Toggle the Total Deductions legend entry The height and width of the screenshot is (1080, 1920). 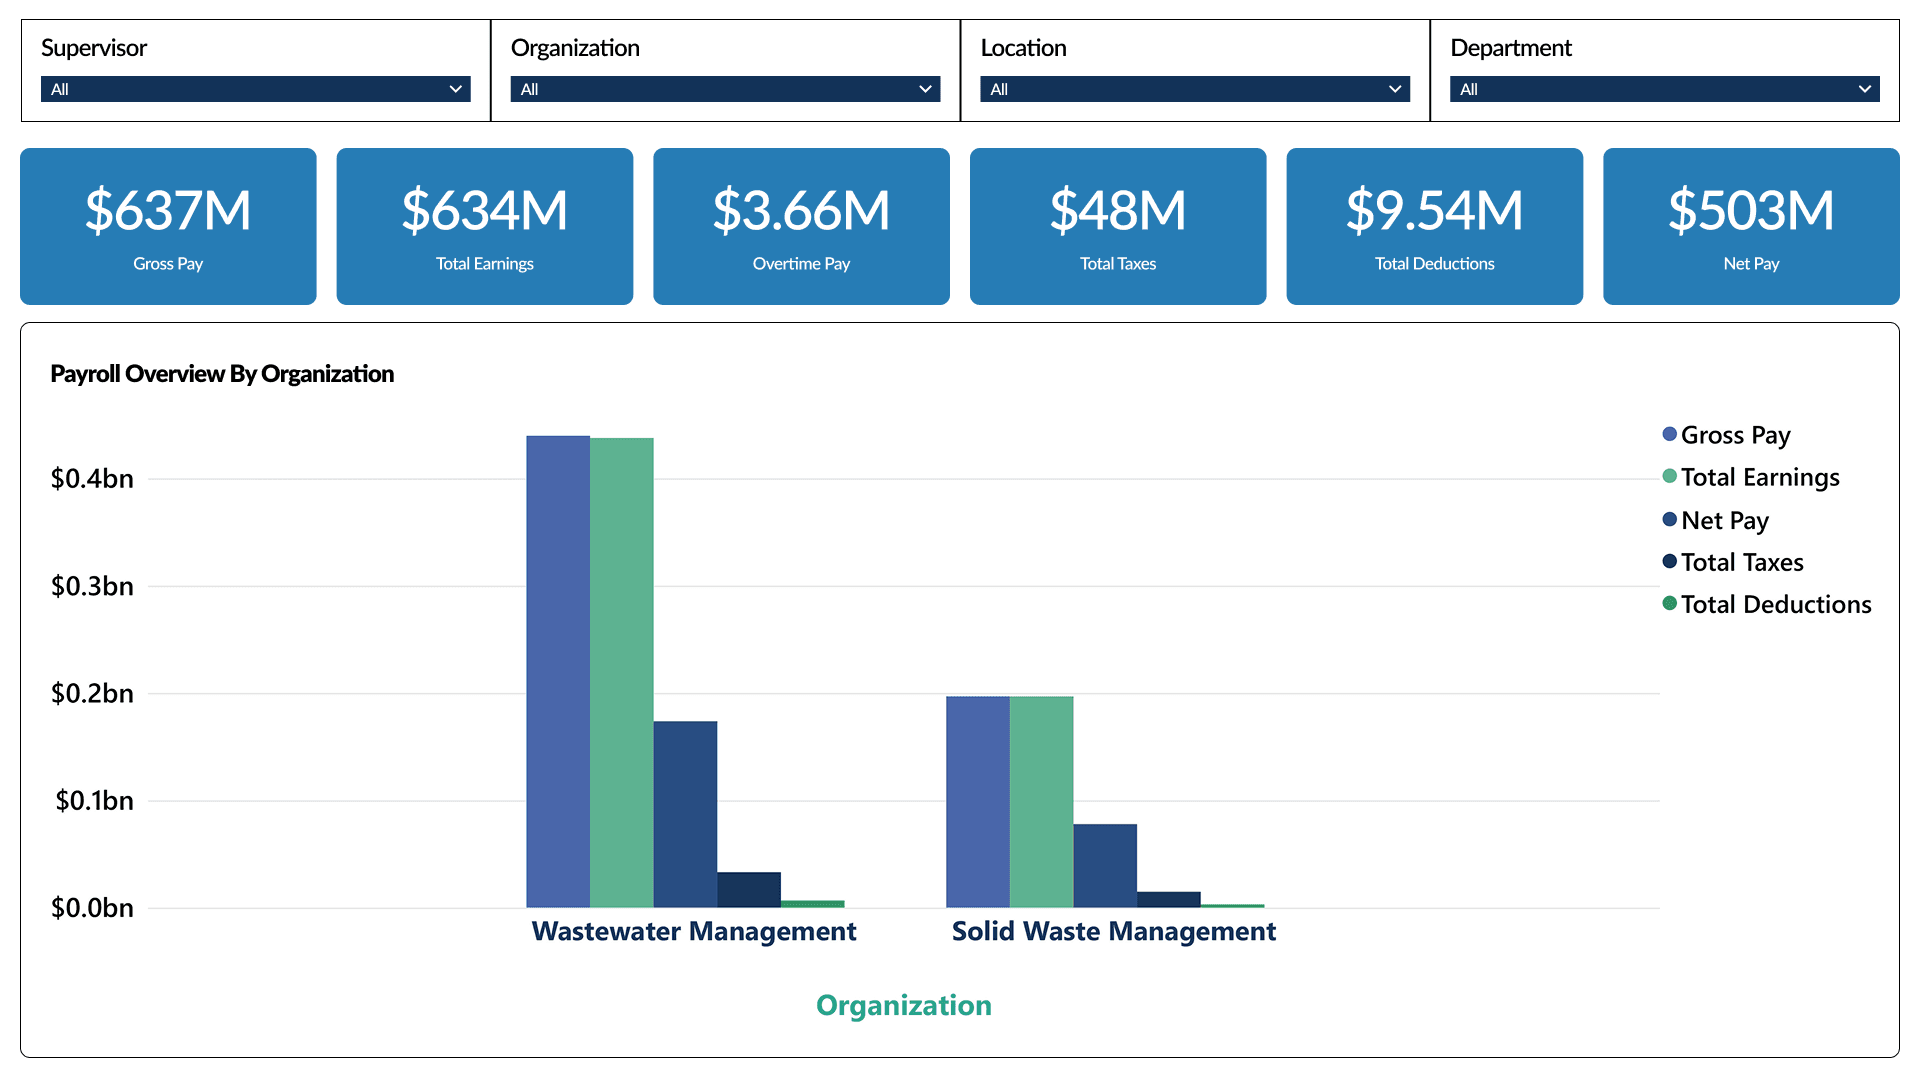(x=1775, y=604)
